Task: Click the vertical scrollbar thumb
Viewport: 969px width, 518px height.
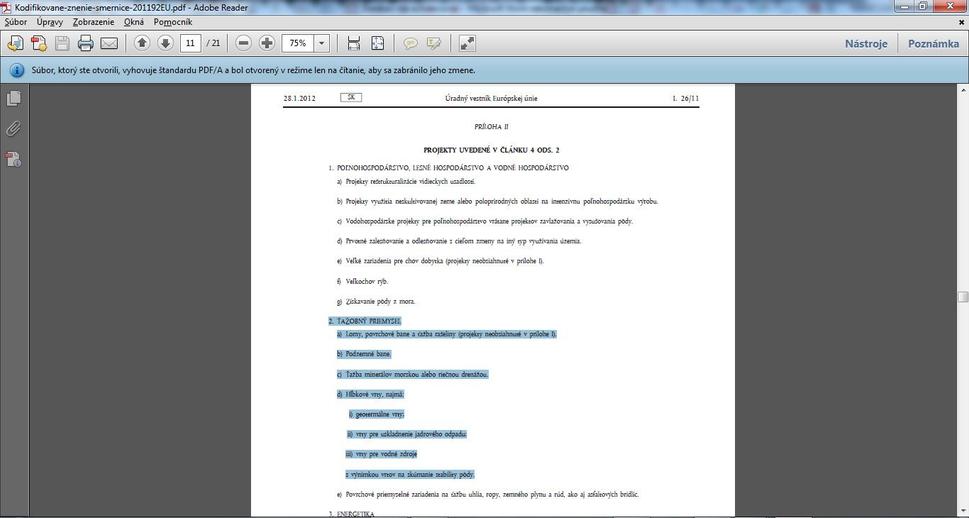Action: pyautogui.click(x=963, y=297)
